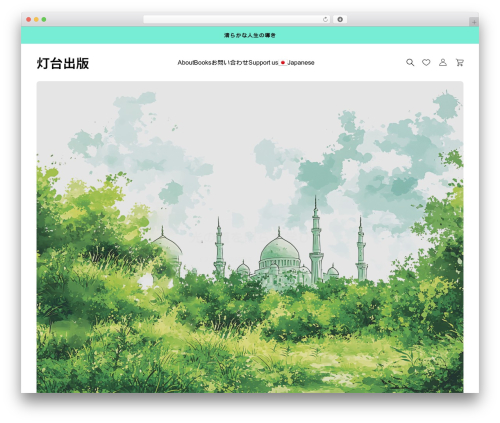The height and width of the screenshot is (423, 500).
Task: Reload the page via refresh icon
Action: coord(325,20)
